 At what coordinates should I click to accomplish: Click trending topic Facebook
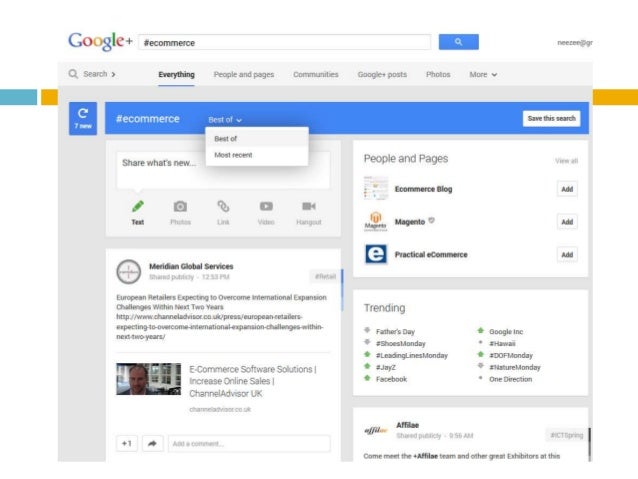pos(391,378)
